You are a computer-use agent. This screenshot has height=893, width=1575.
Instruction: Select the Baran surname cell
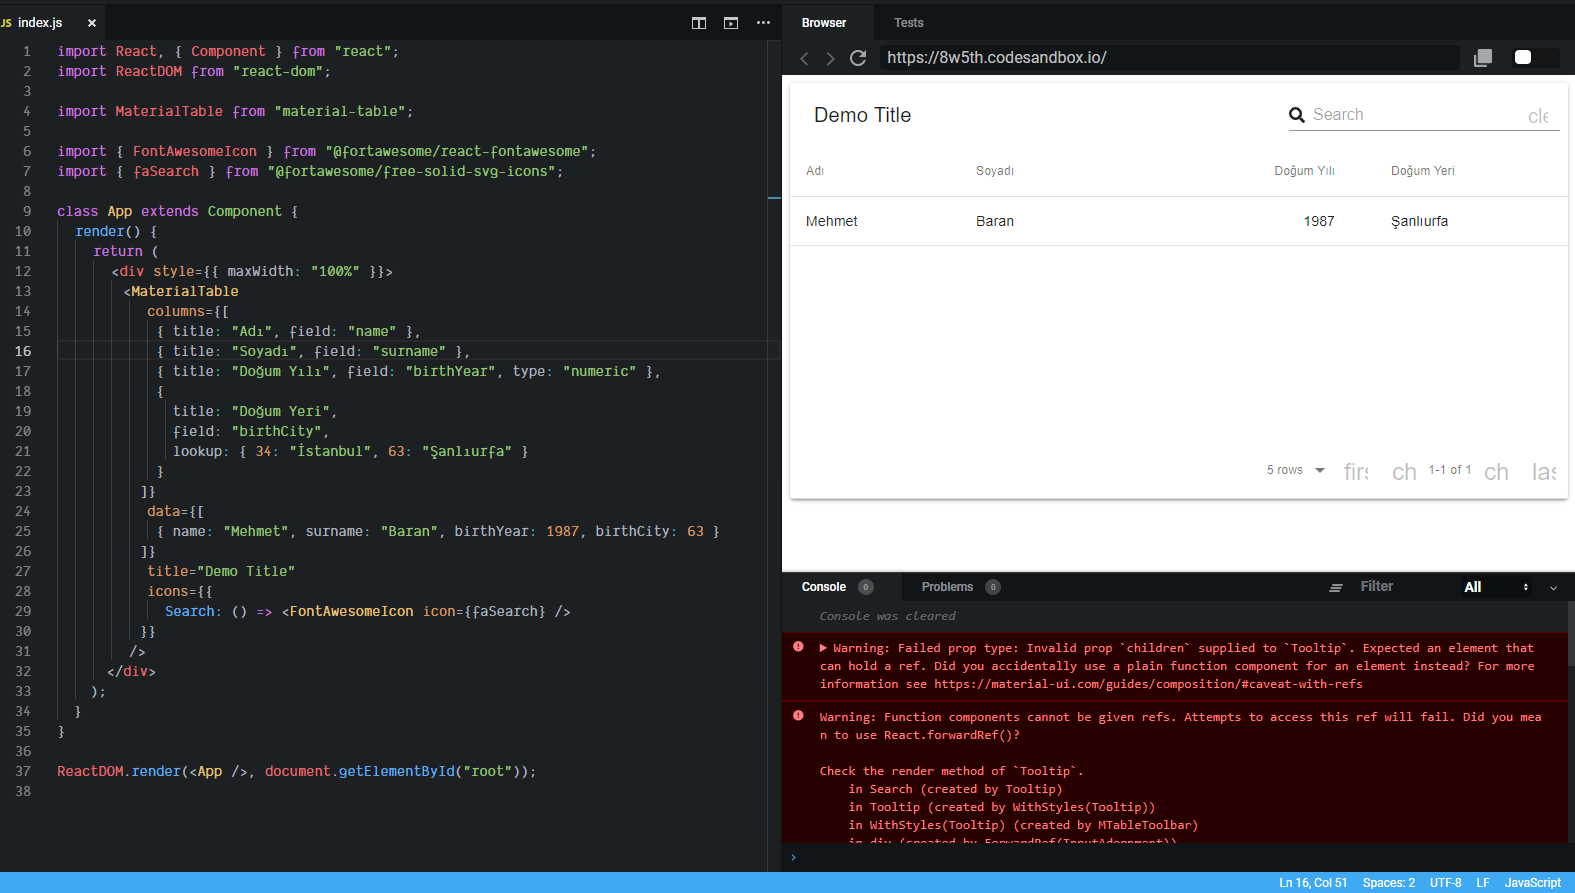tap(995, 221)
